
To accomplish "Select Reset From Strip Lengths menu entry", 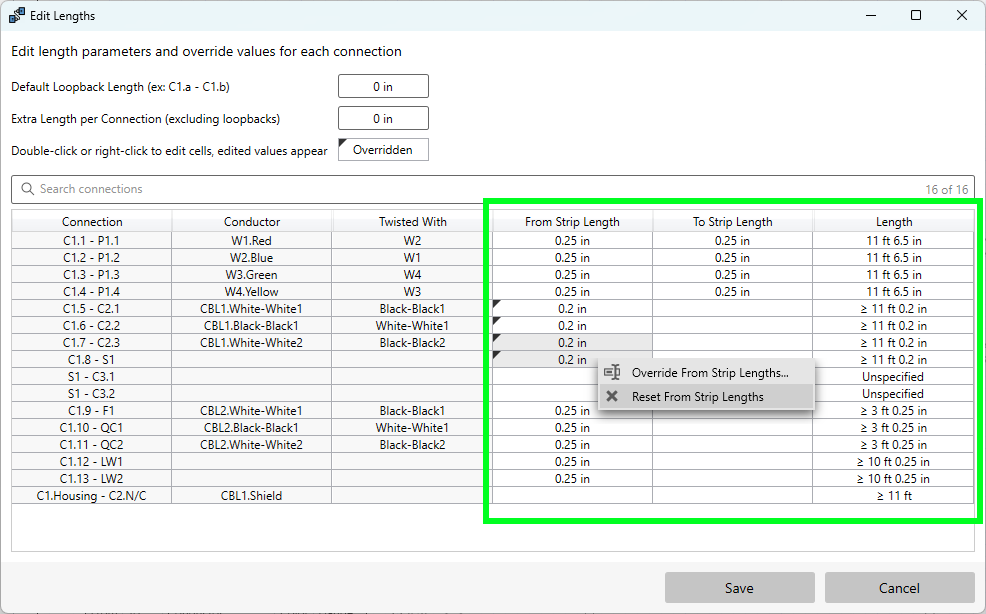I will click(706, 396).
